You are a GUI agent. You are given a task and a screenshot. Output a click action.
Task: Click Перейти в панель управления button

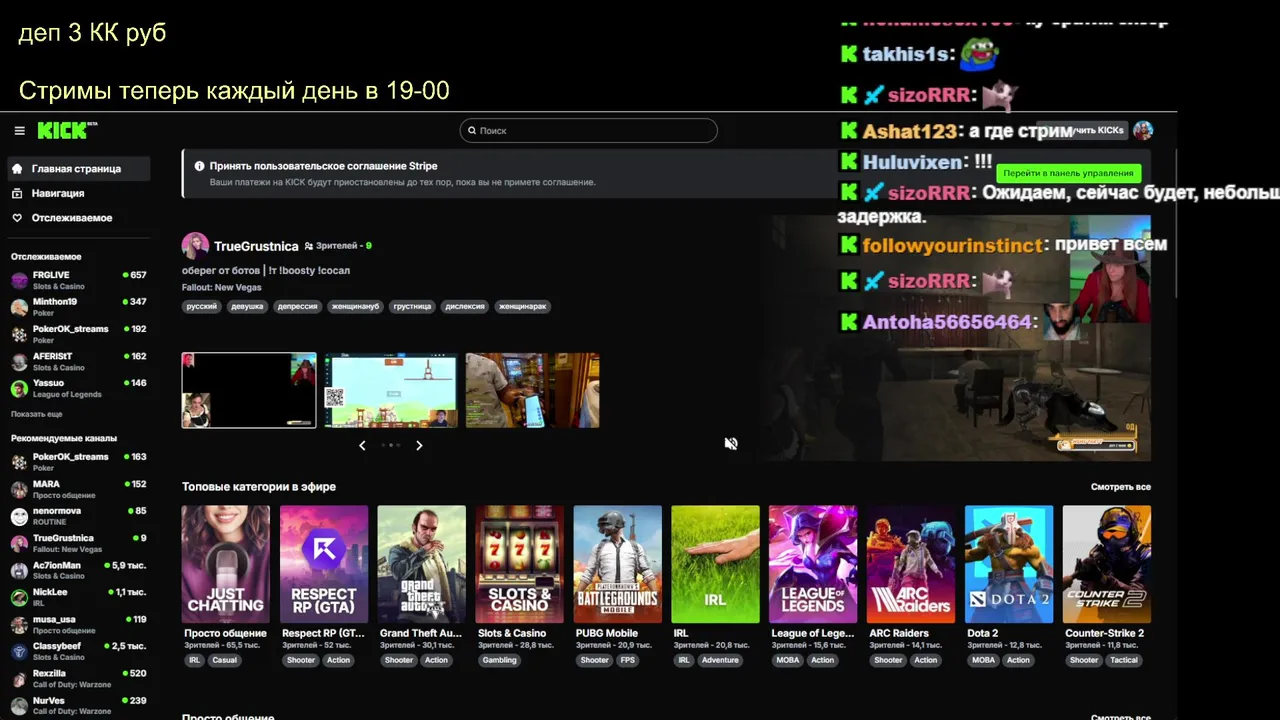click(1068, 173)
